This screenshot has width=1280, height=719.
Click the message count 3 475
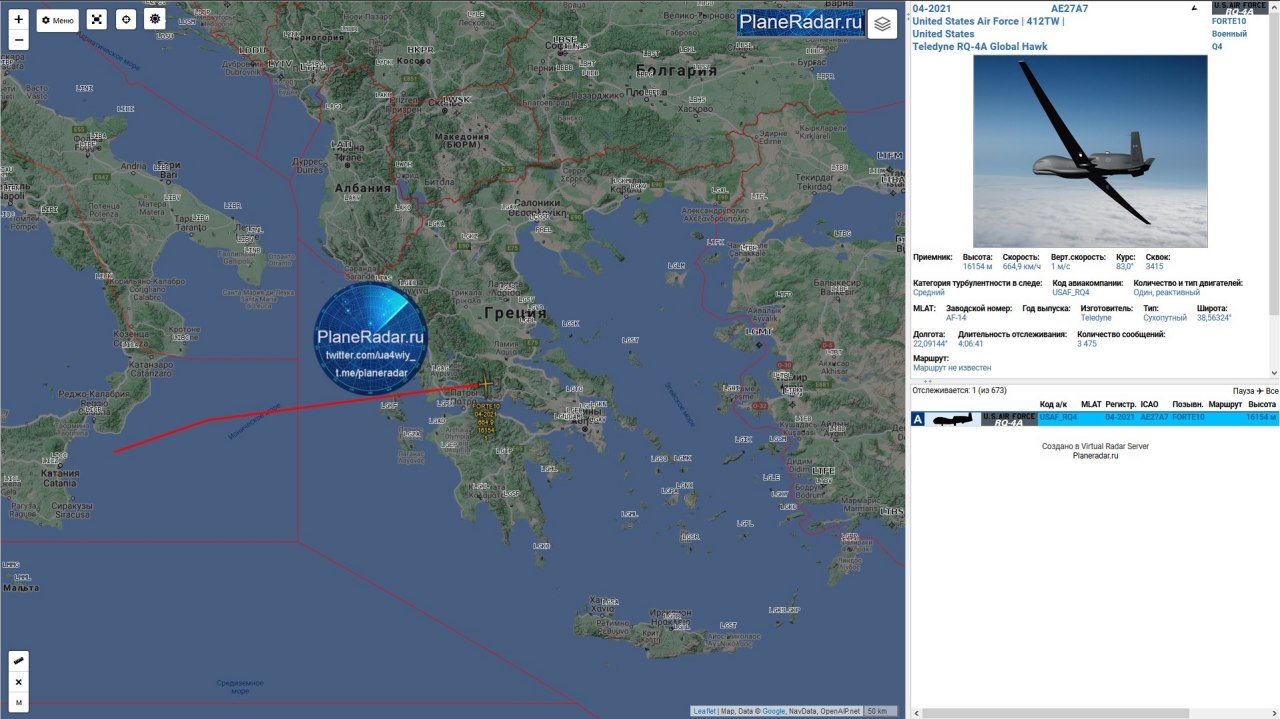tap(1087, 343)
